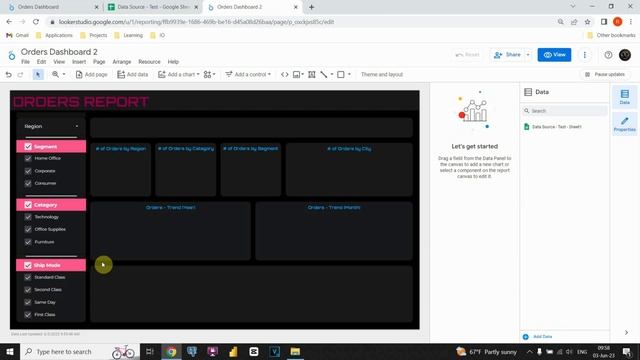Toggle the Furniture checkbox
640x360 pixels.
(x=28, y=242)
